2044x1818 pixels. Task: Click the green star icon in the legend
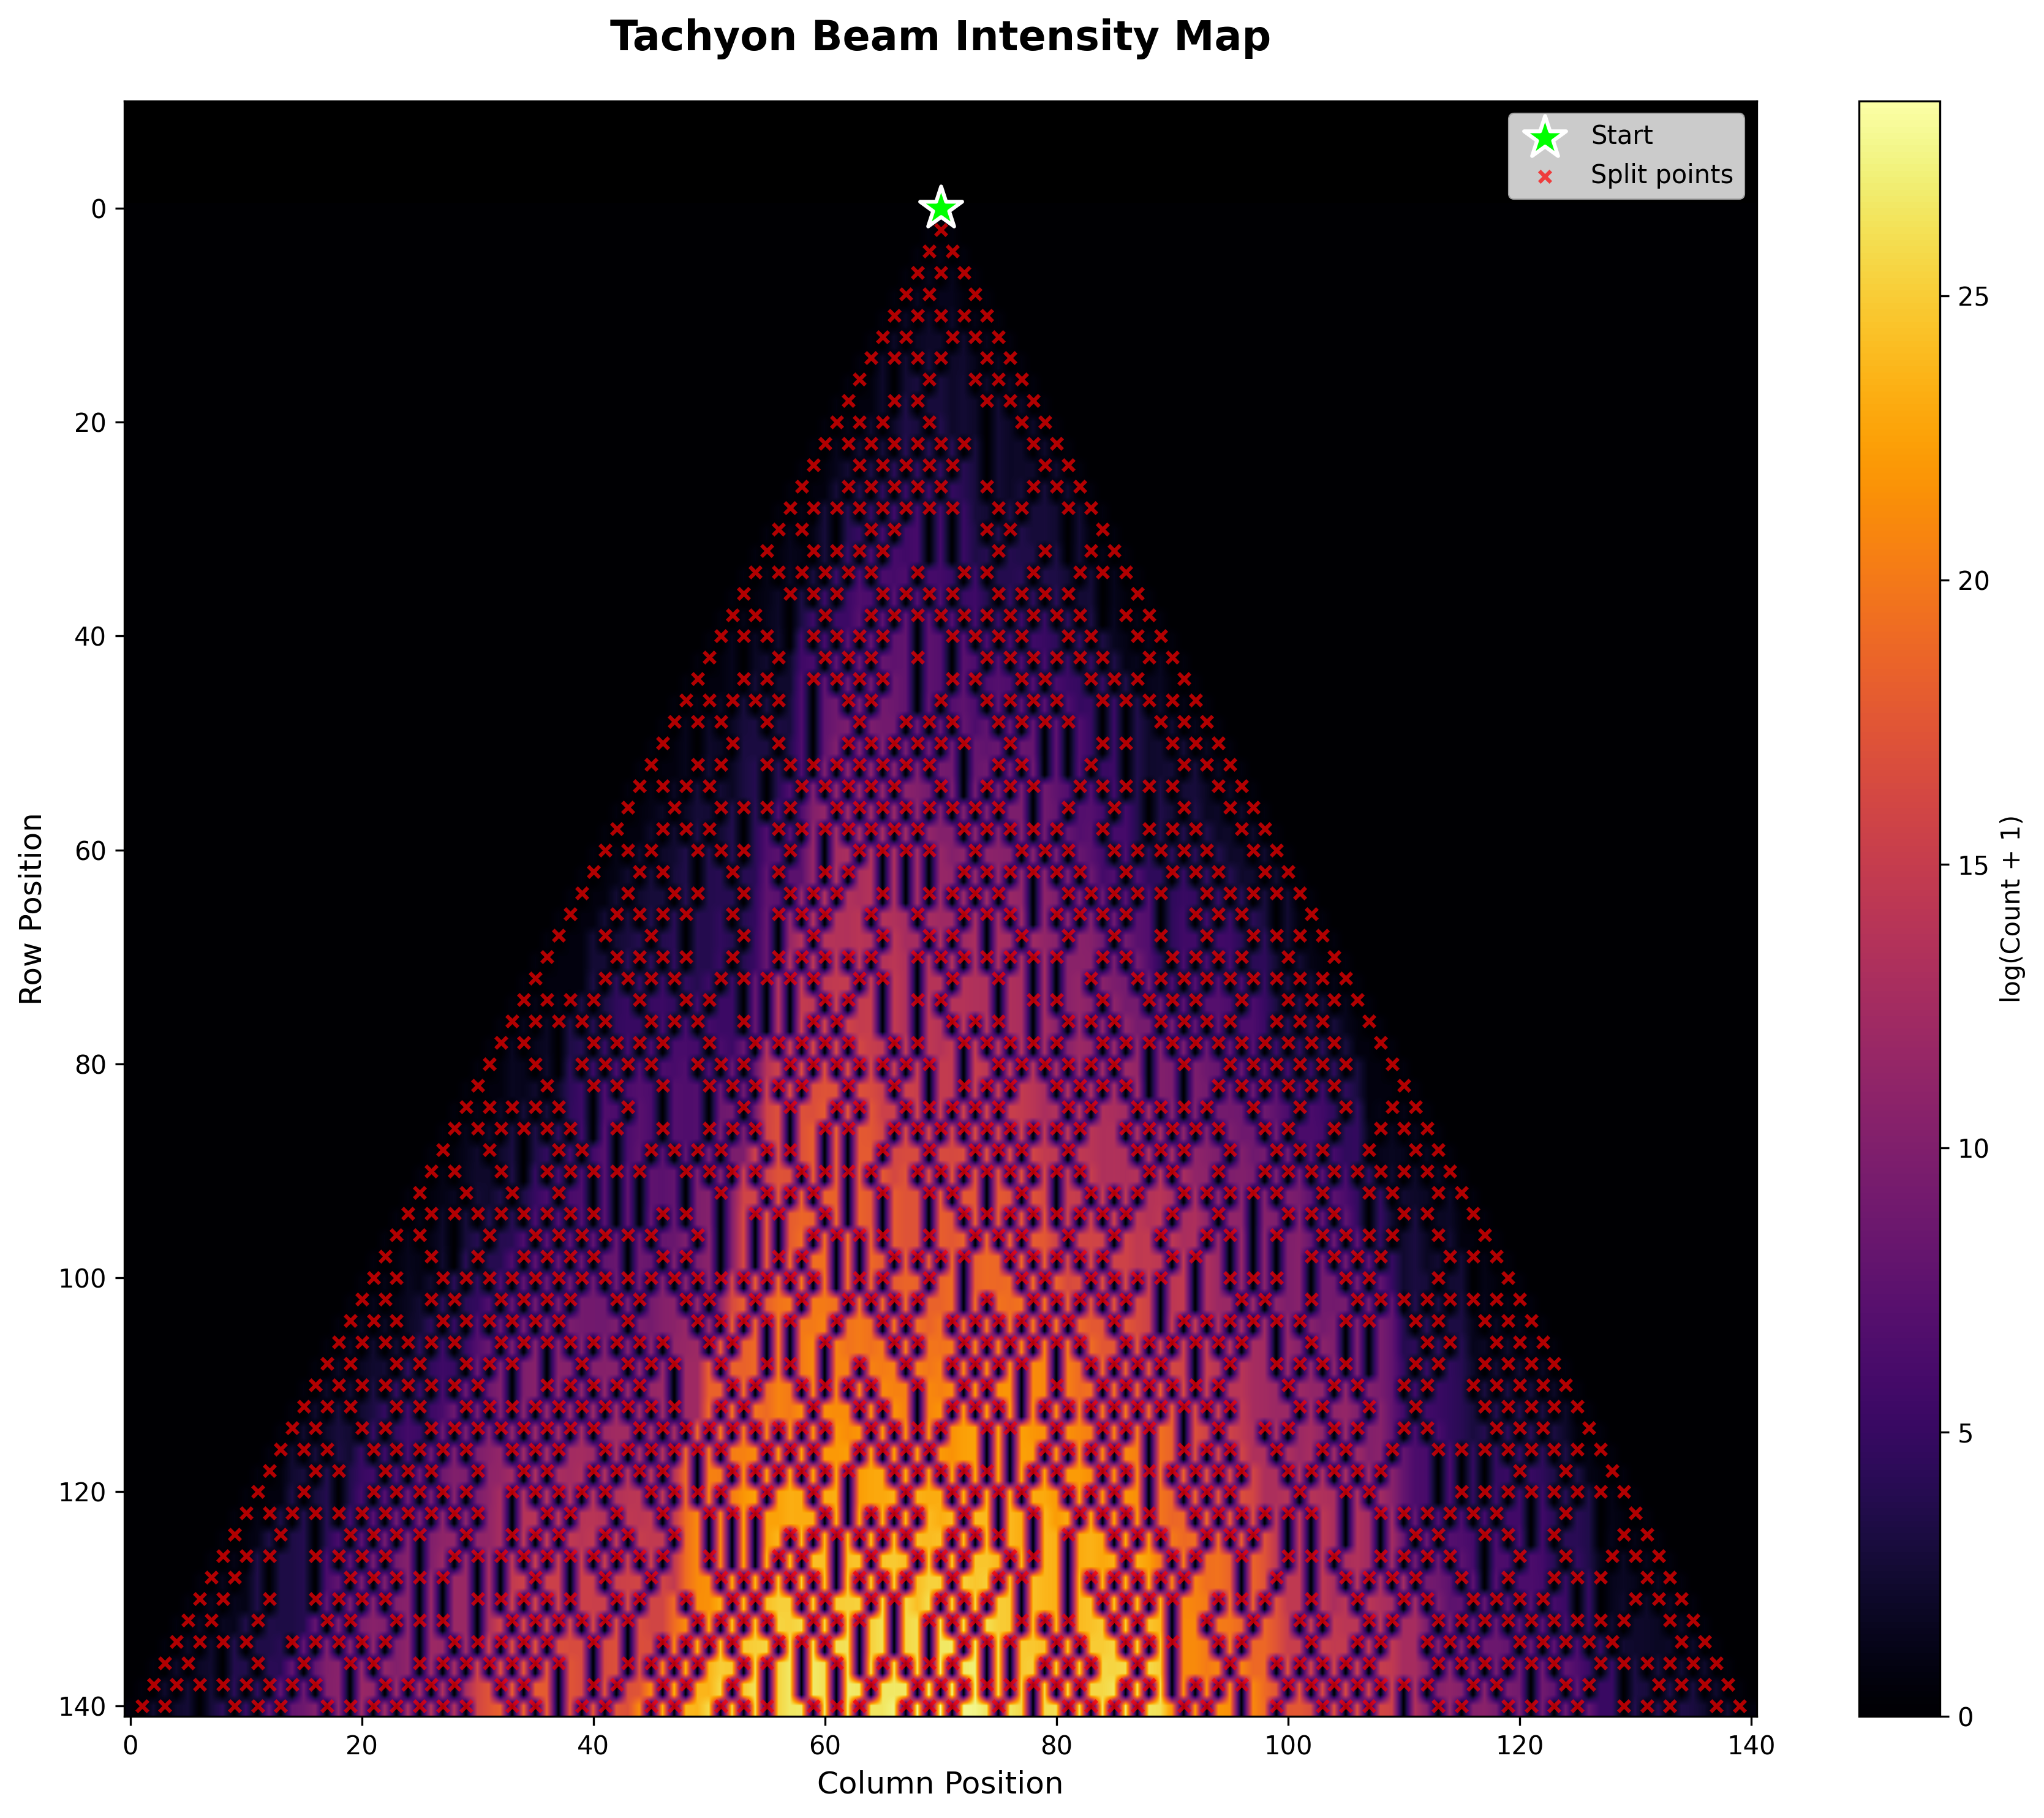(1544, 137)
